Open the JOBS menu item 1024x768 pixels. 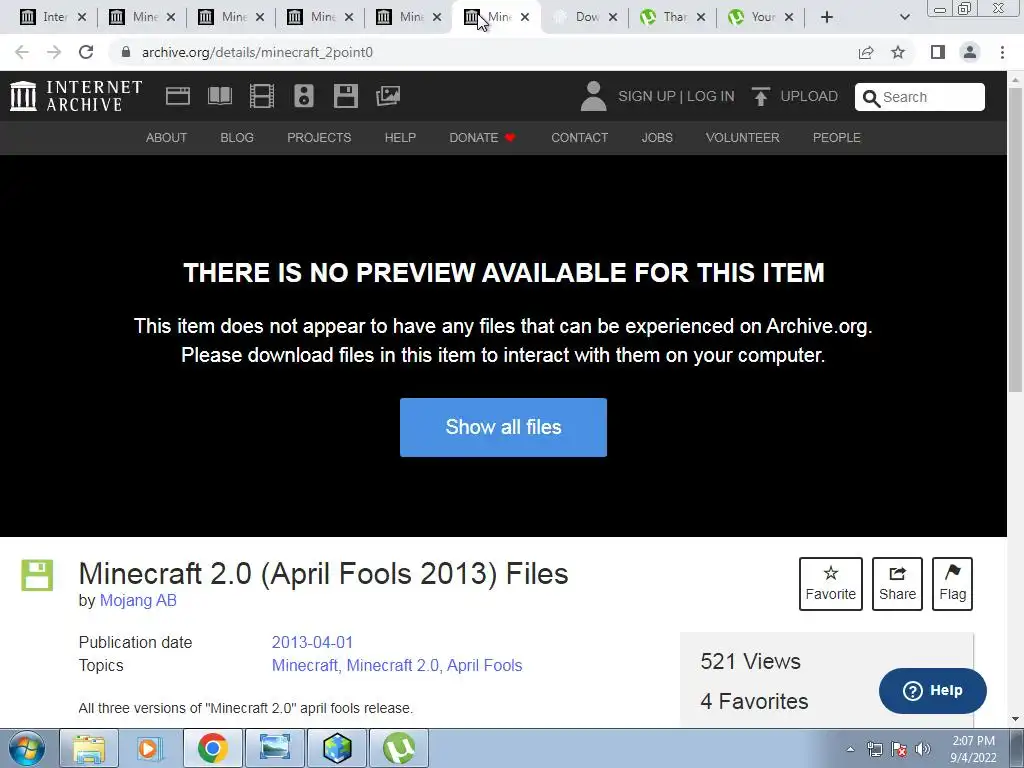point(657,138)
